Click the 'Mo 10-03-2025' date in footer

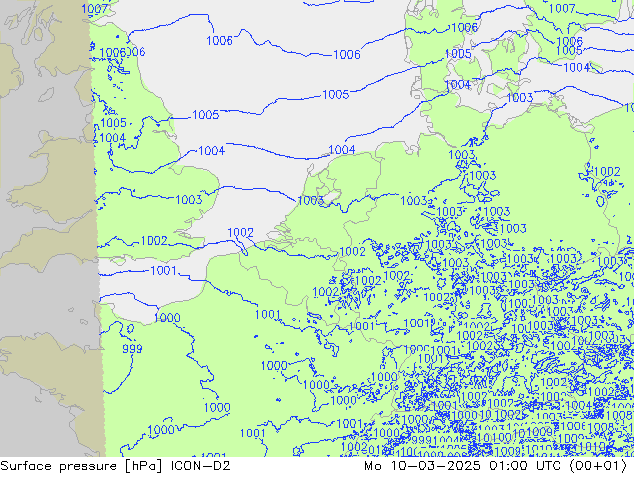(x=423, y=466)
